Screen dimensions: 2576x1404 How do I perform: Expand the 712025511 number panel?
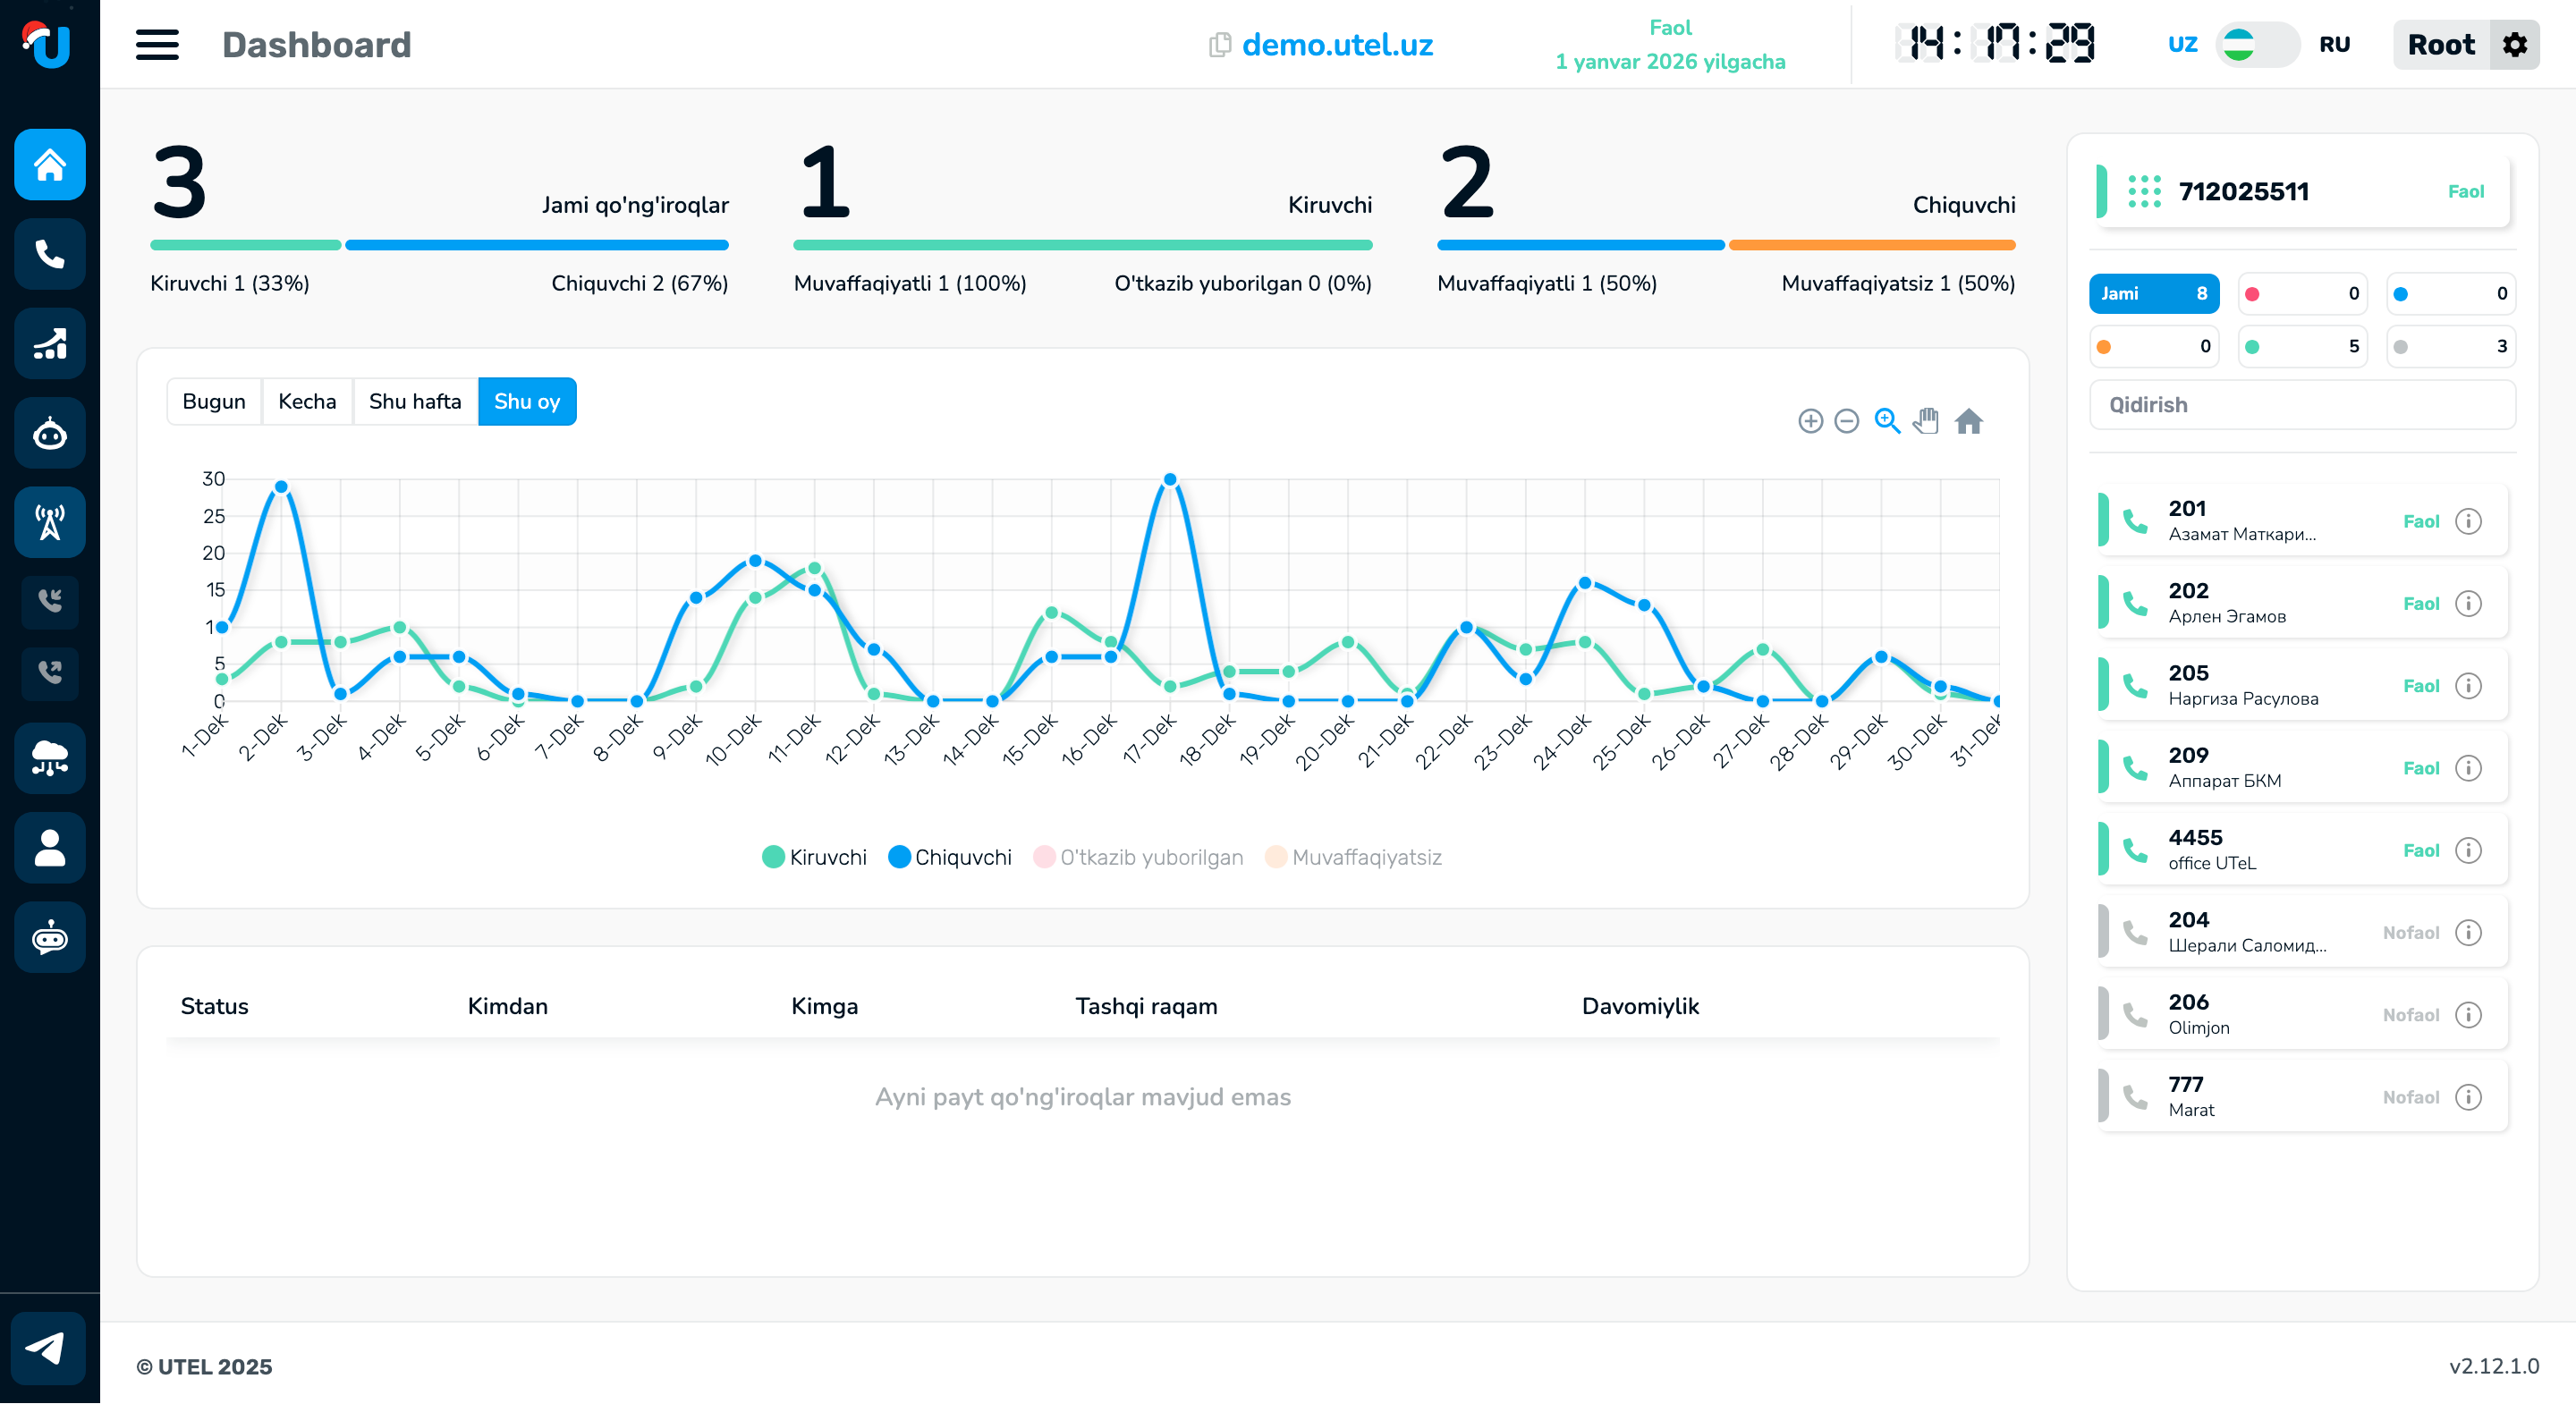coord(2300,191)
